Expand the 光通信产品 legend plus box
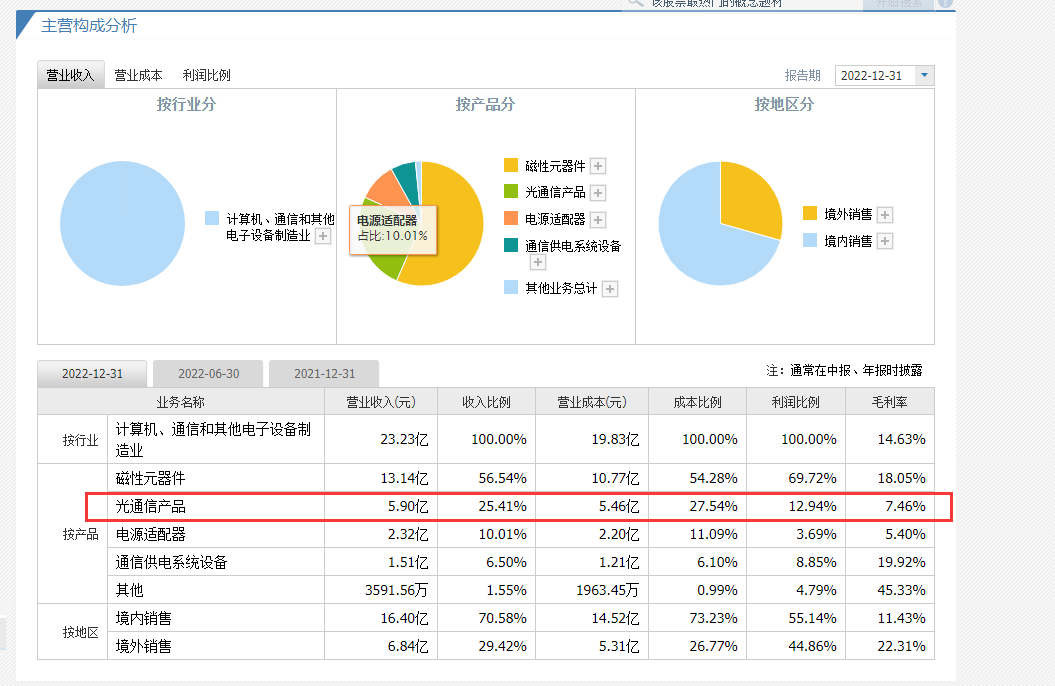The height and width of the screenshot is (686, 1055). pyautogui.click(x=598, y=193)
